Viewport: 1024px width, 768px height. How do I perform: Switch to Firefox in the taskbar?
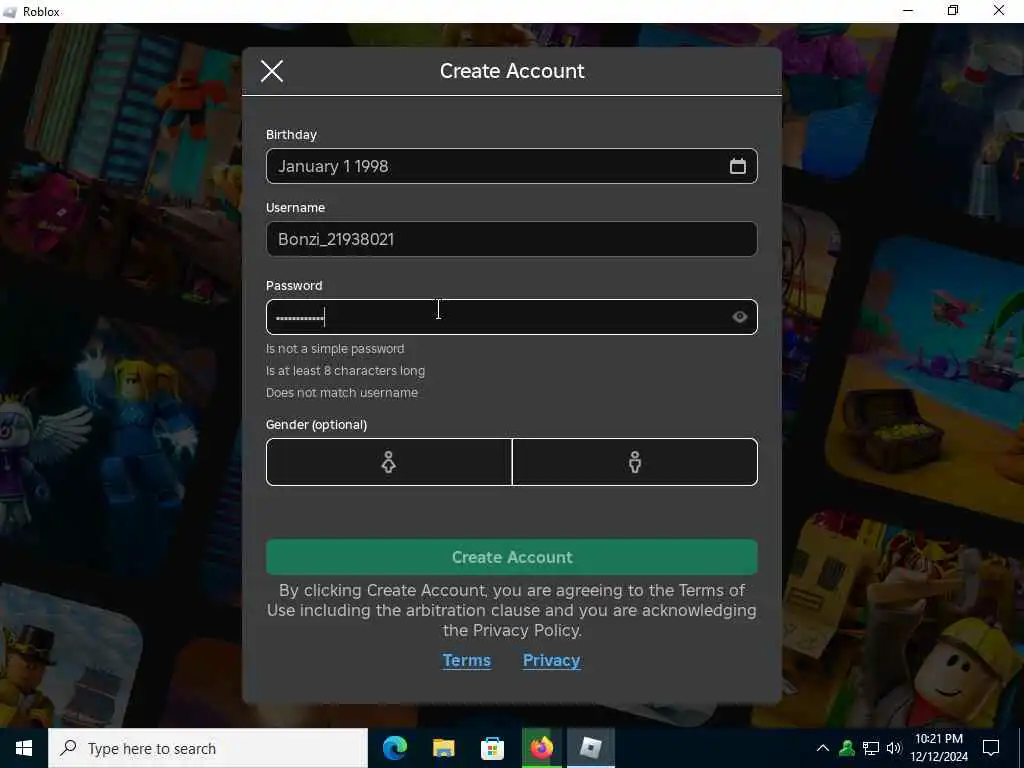(541, 748)
